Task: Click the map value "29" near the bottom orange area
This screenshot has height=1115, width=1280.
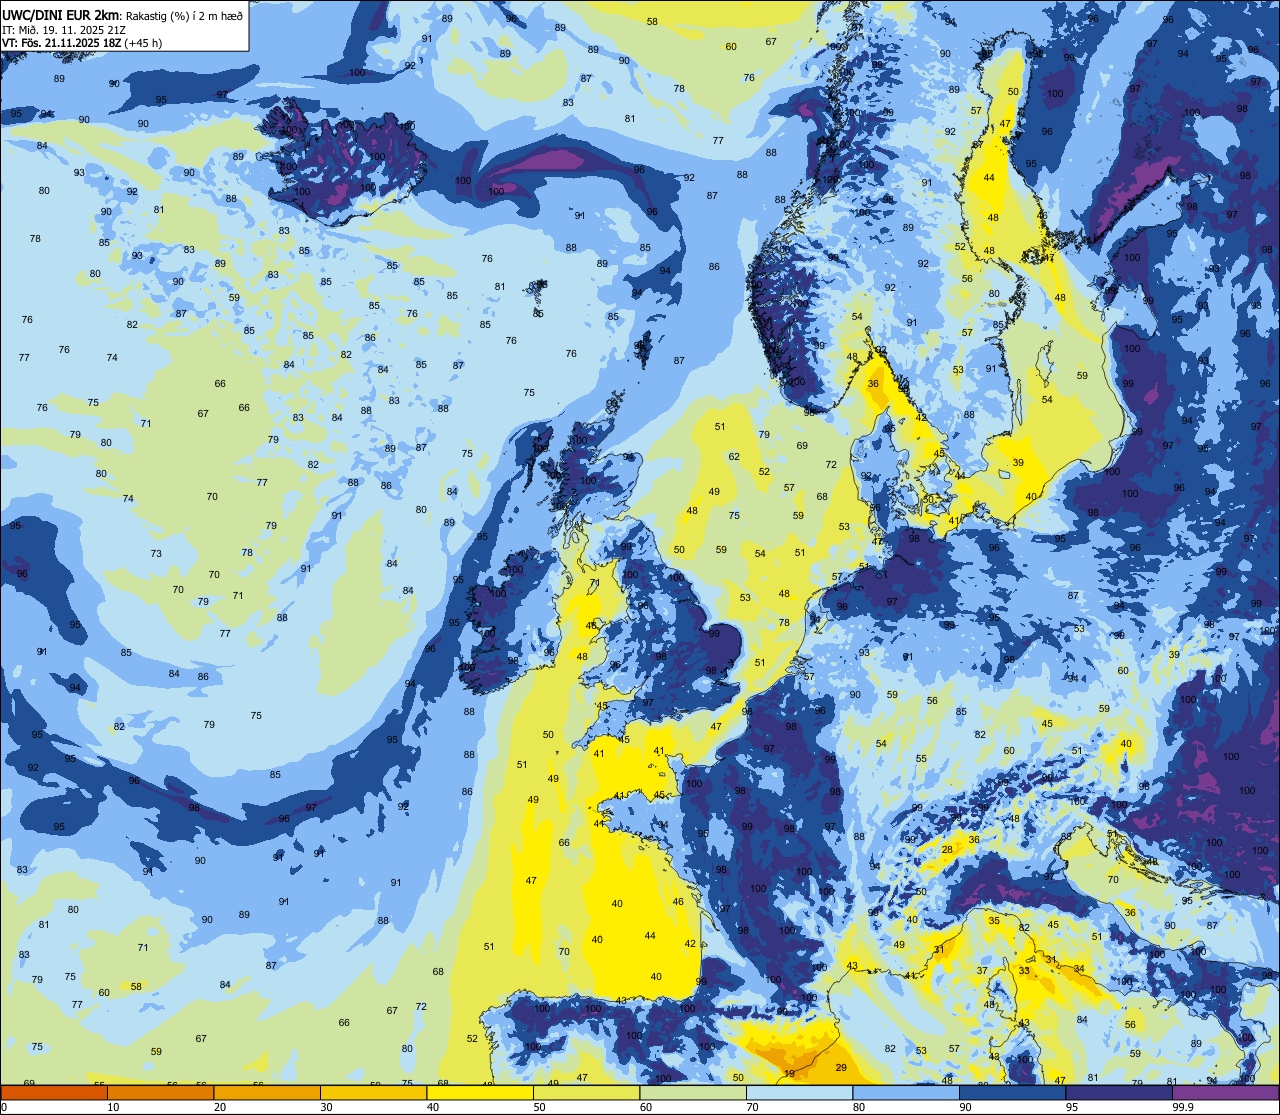Action: [841, 1068]
